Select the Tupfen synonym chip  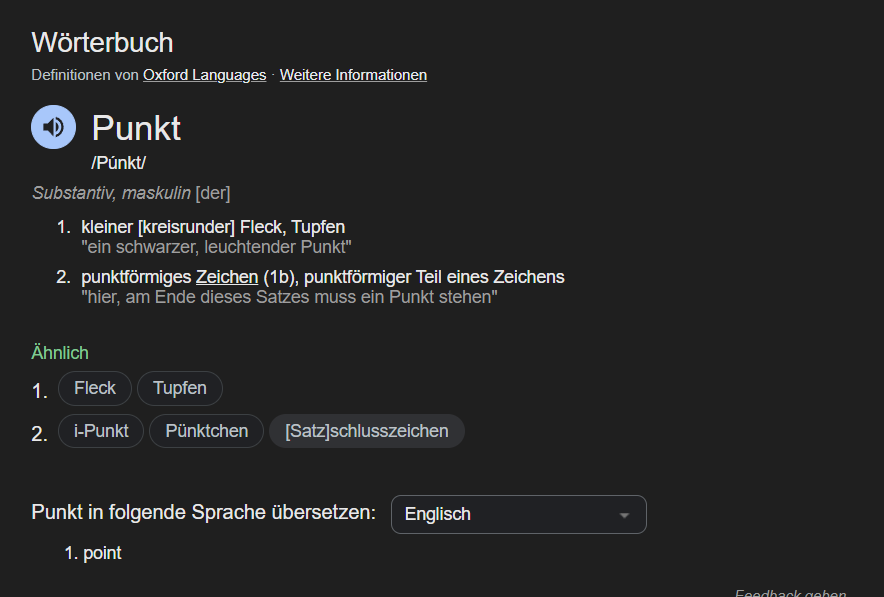180,388
